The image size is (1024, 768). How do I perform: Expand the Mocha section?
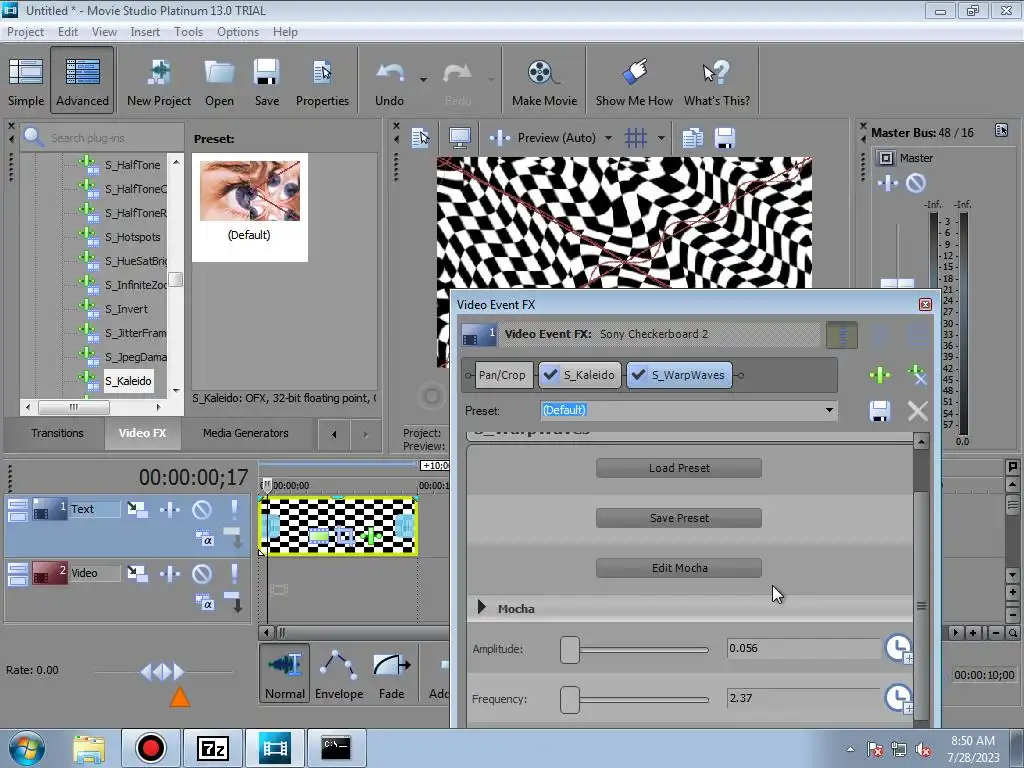tap(482, 607)
